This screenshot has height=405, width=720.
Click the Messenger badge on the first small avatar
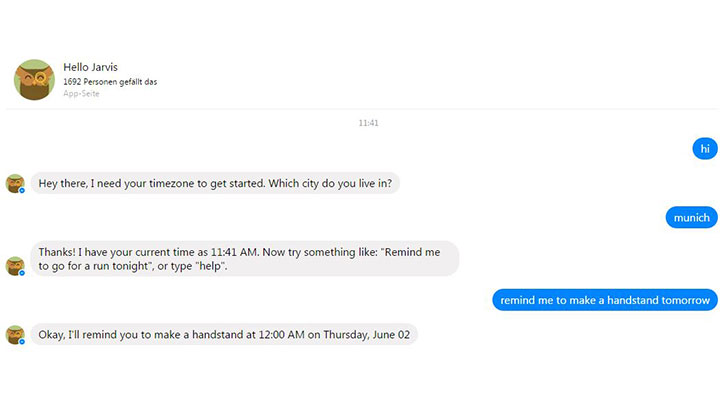(22, 190)
